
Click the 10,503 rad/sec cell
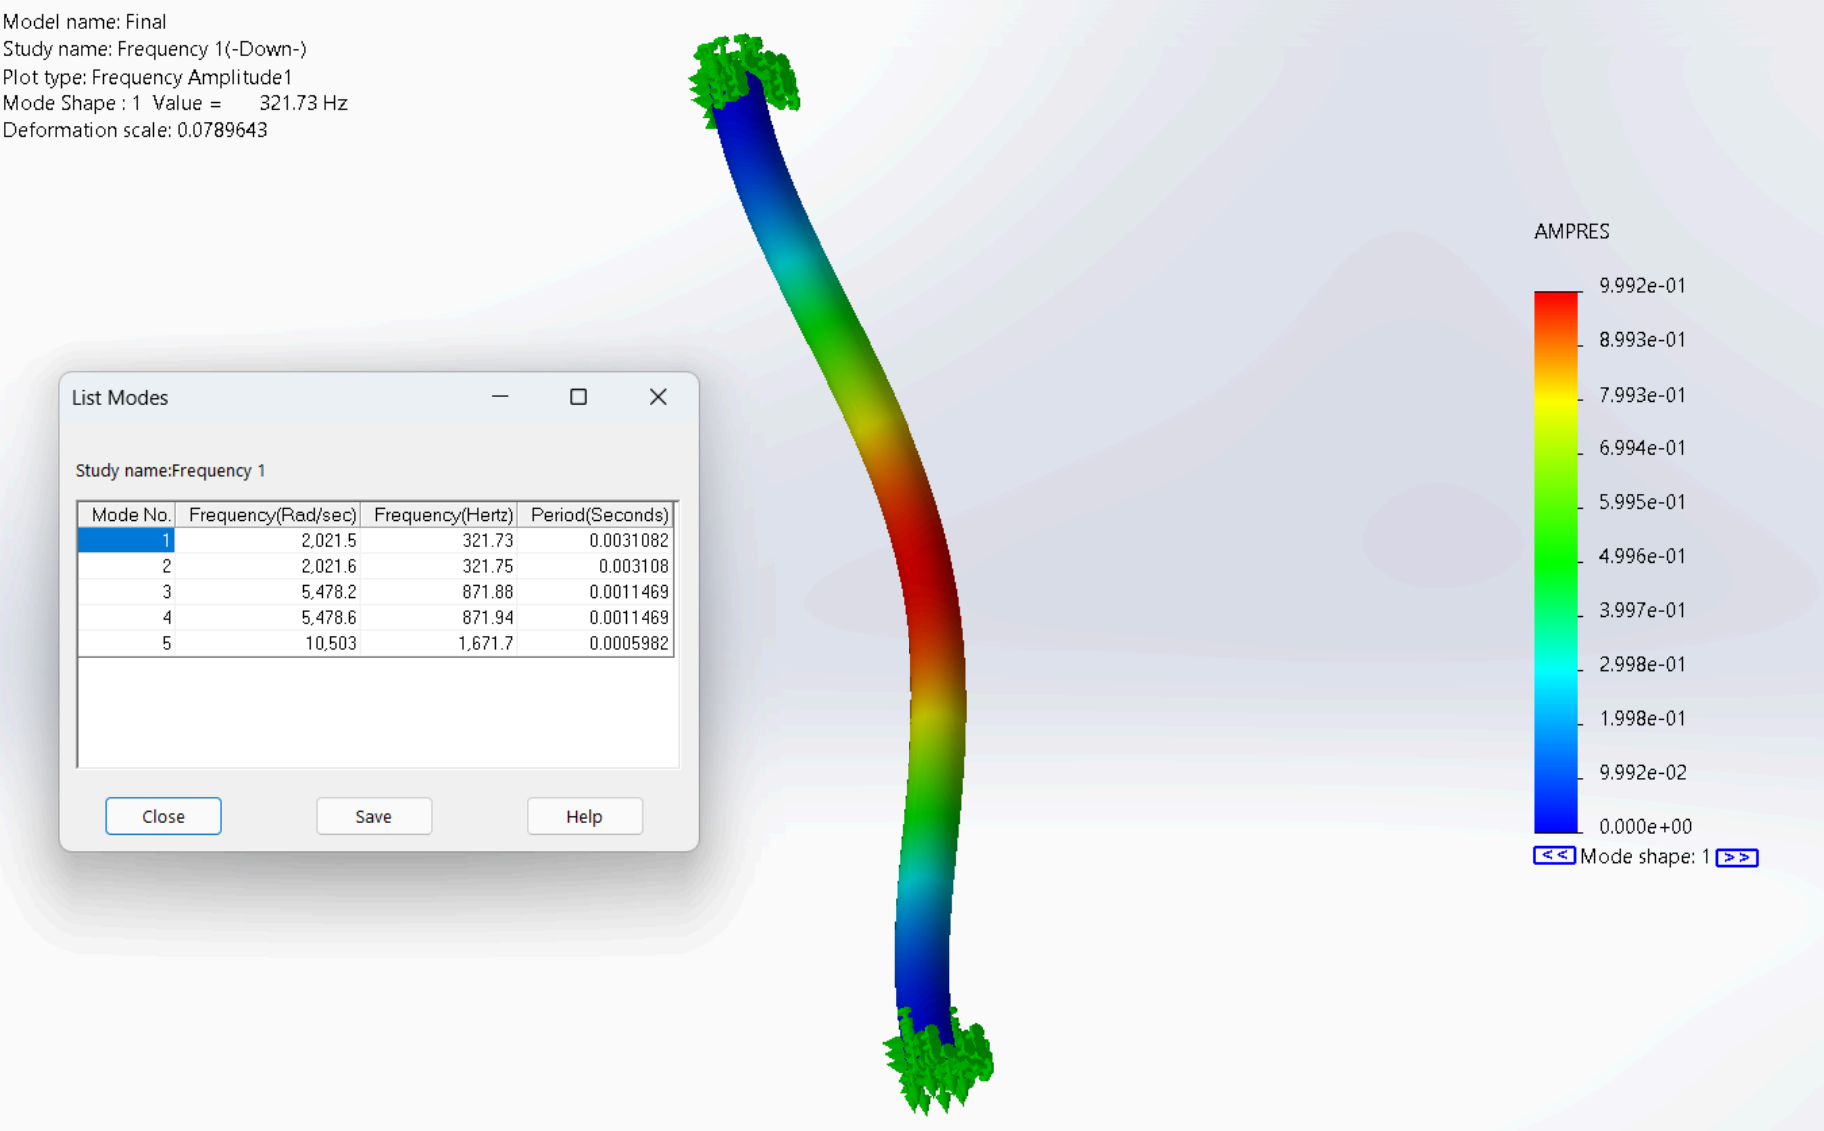[269, 643]
